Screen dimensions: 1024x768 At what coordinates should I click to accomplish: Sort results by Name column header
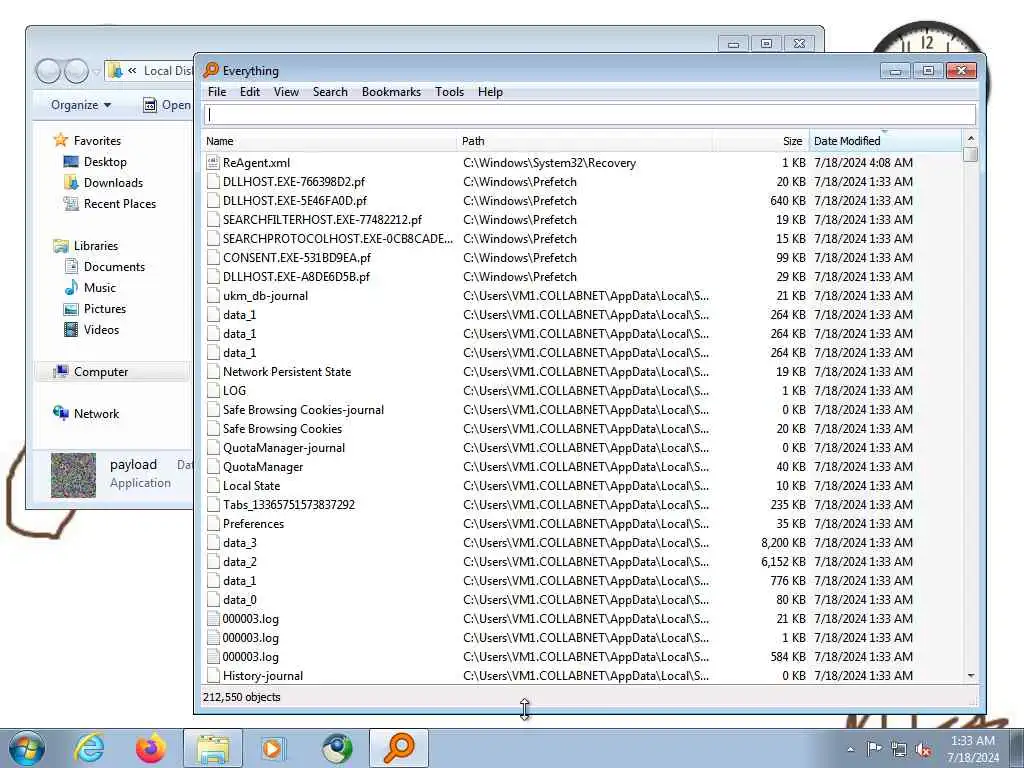[329, 141]
